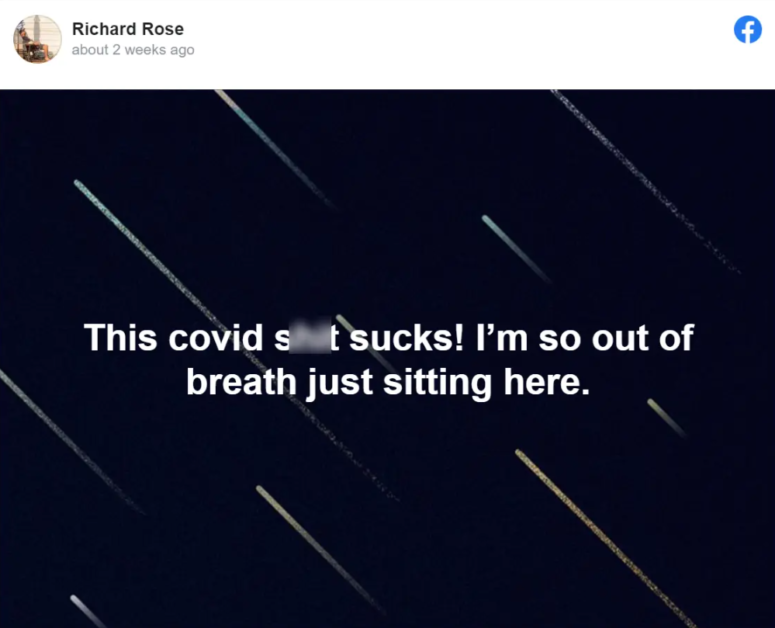Click the word 'sitting' in the post

437,383
